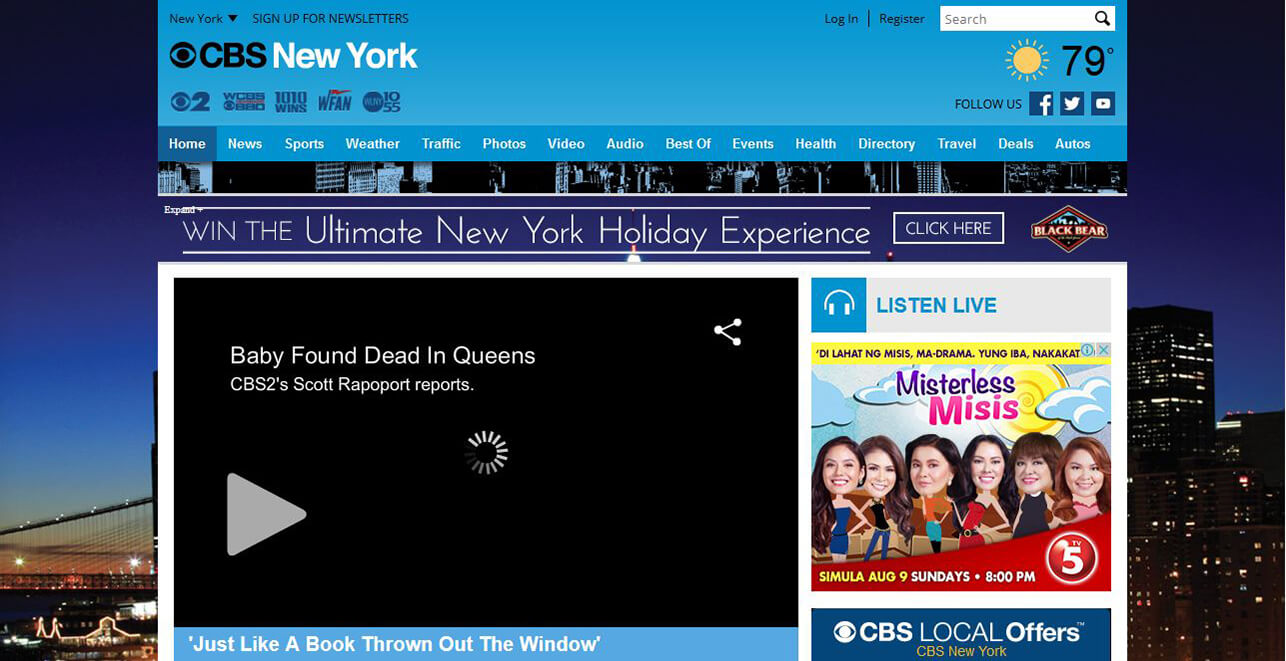Open the Audio menu
This screenshot has height=661, width=1286.
[x=625, y=144]
